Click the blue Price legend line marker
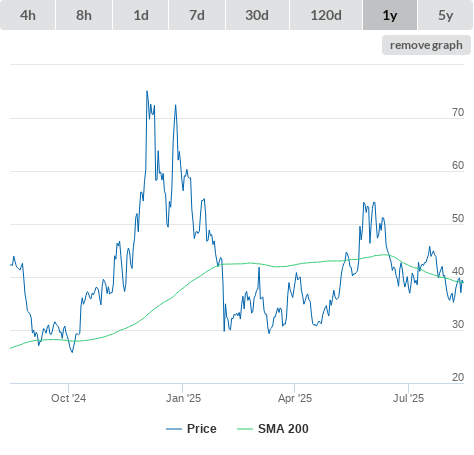 (x=174, y=429)
